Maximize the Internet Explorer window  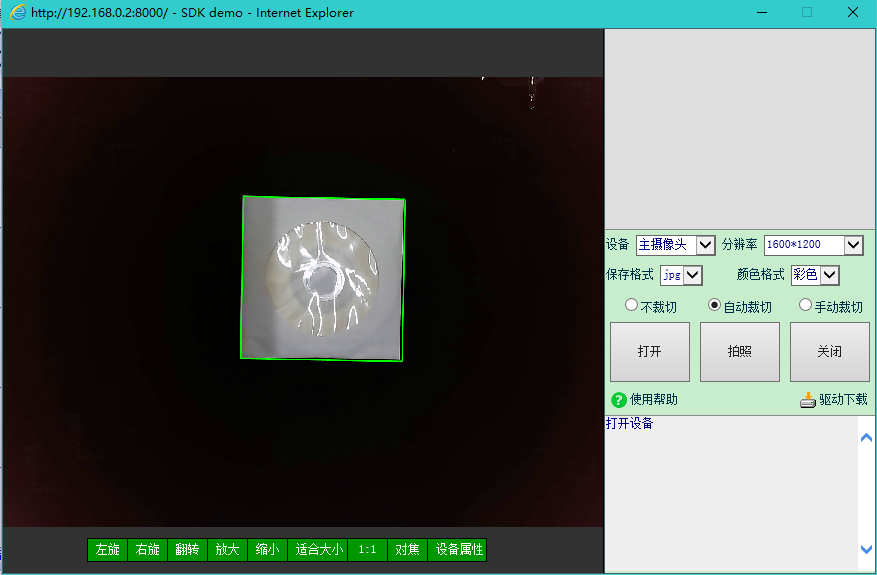click(x=807, y=12)
